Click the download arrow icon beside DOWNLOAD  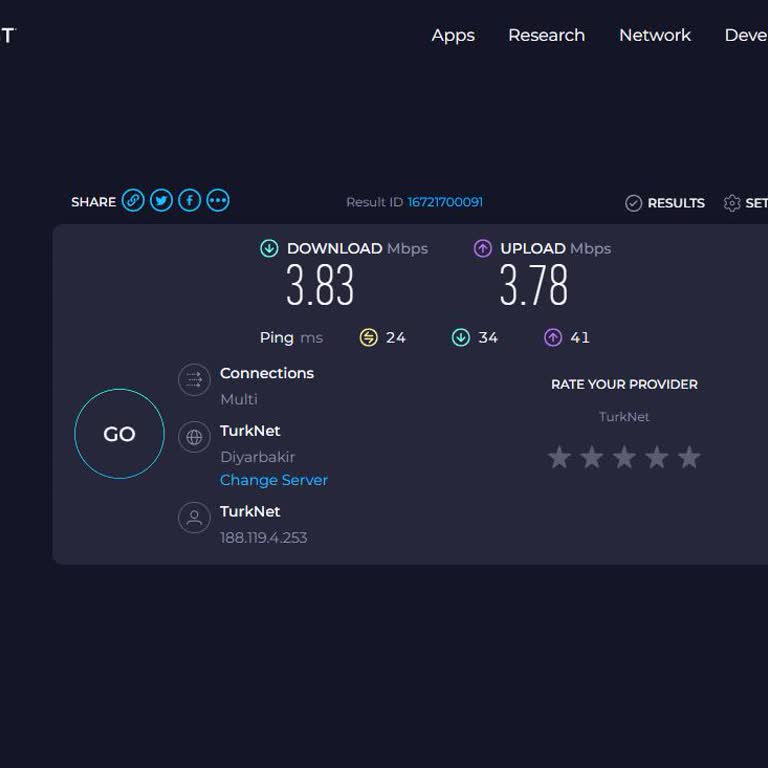click(269, 248)
